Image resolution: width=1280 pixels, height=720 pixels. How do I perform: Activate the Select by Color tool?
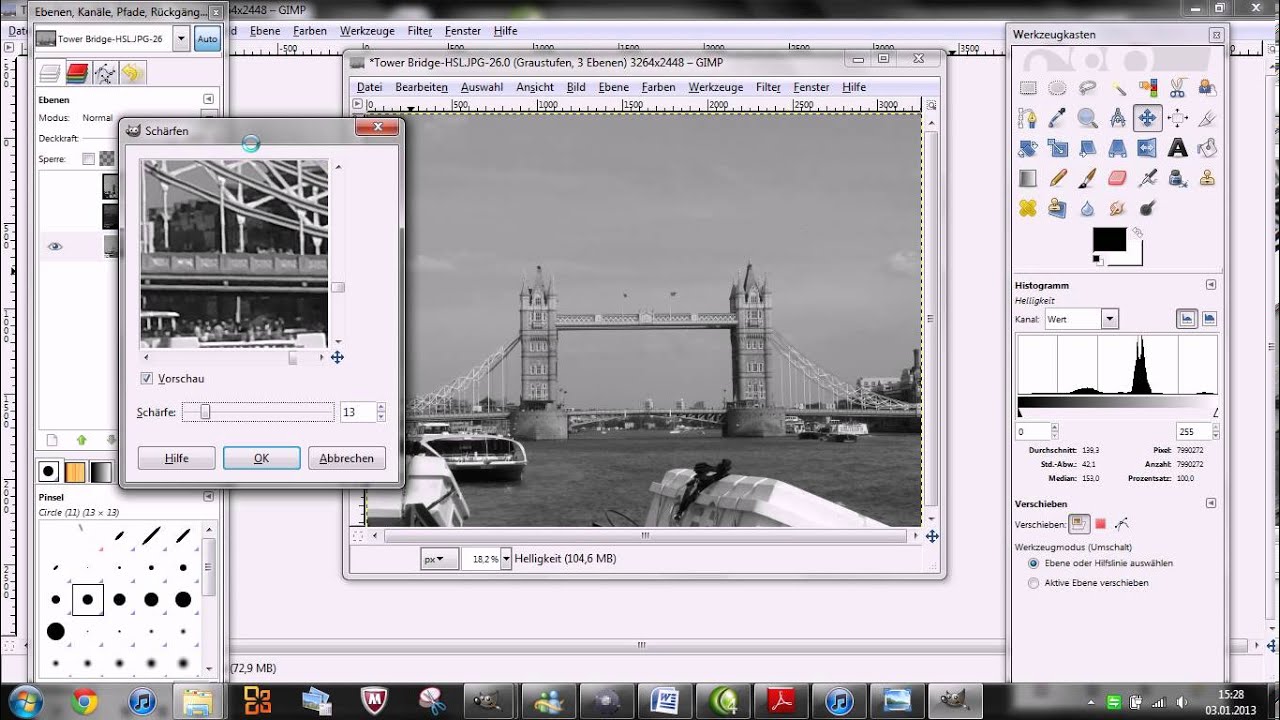coord(1147,88)
